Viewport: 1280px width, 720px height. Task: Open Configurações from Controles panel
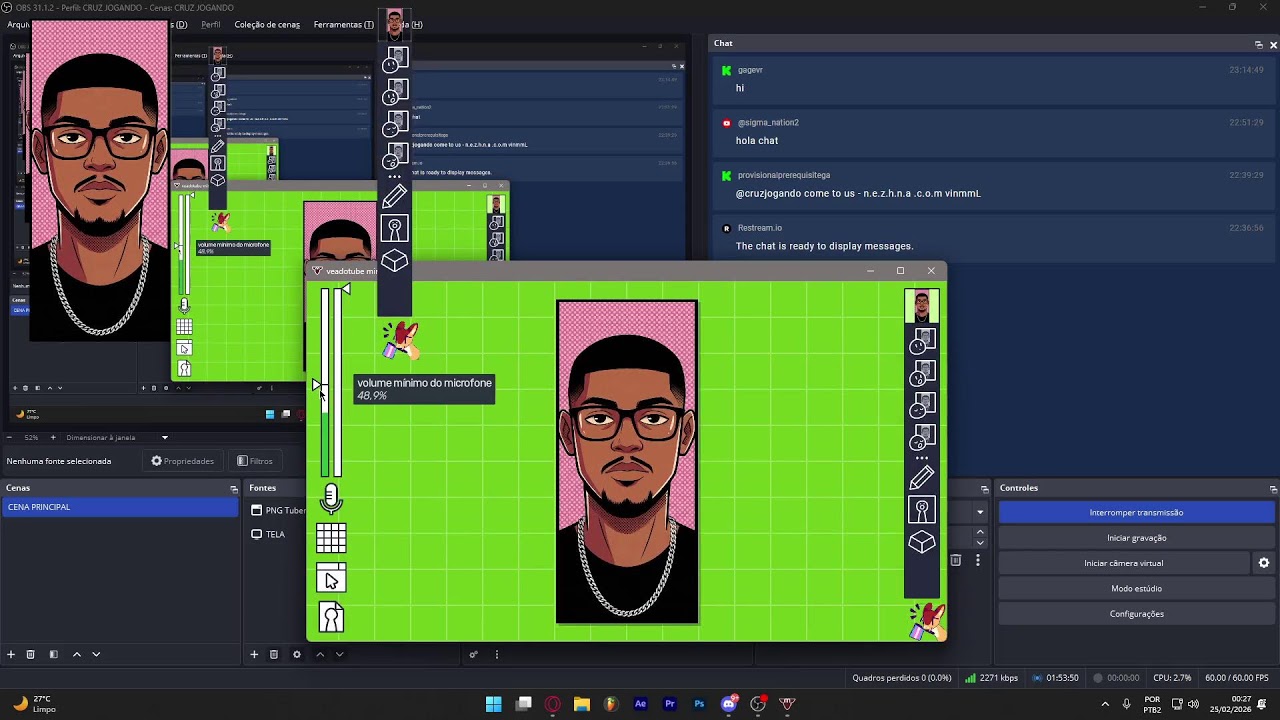[1136, 614]
